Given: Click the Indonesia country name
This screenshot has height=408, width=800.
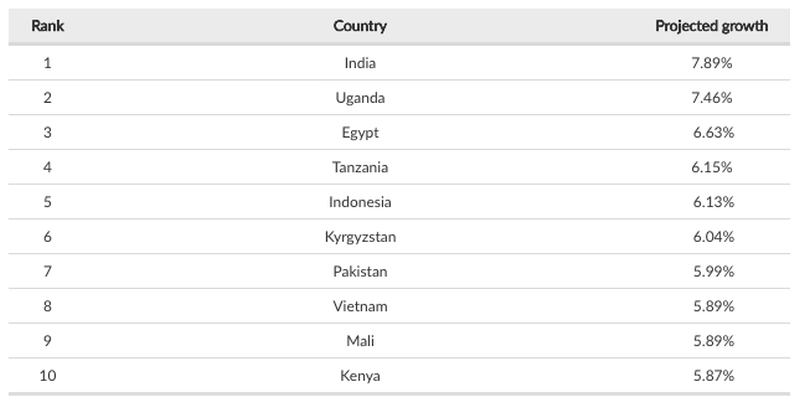Looking at the screenshot, I should click(360, 202).
